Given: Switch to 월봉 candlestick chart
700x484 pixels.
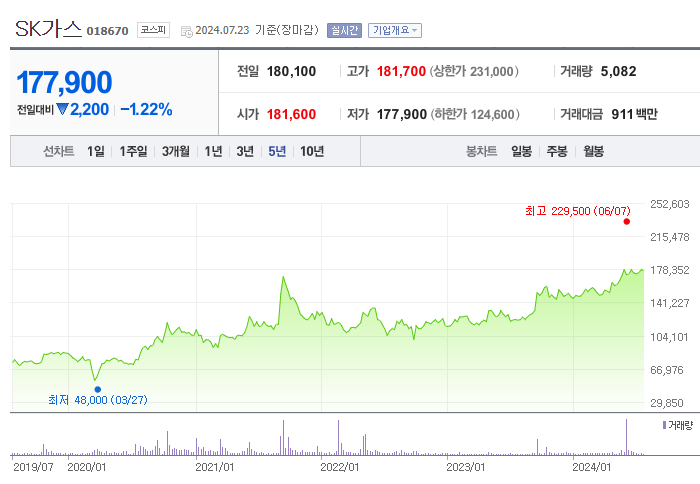Looking at the screenshot, I should pyautogui.click(x=593, y=151).
